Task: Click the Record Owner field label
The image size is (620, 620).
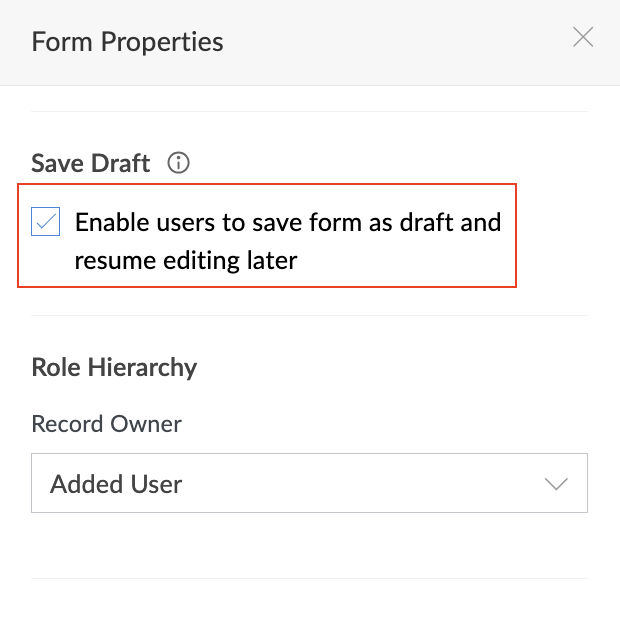Action: (106, 424)
